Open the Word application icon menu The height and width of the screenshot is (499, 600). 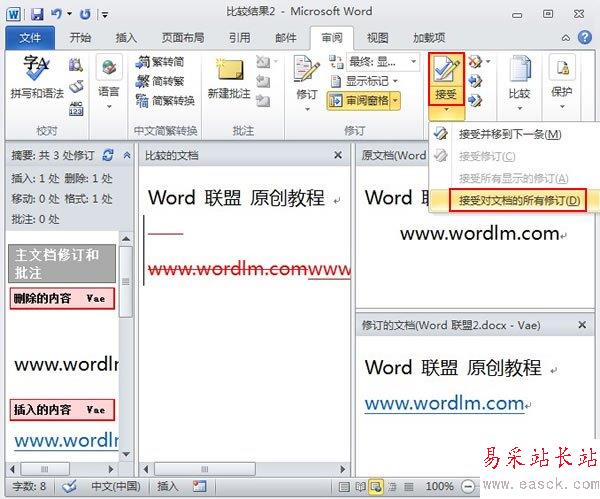point(13,15)
